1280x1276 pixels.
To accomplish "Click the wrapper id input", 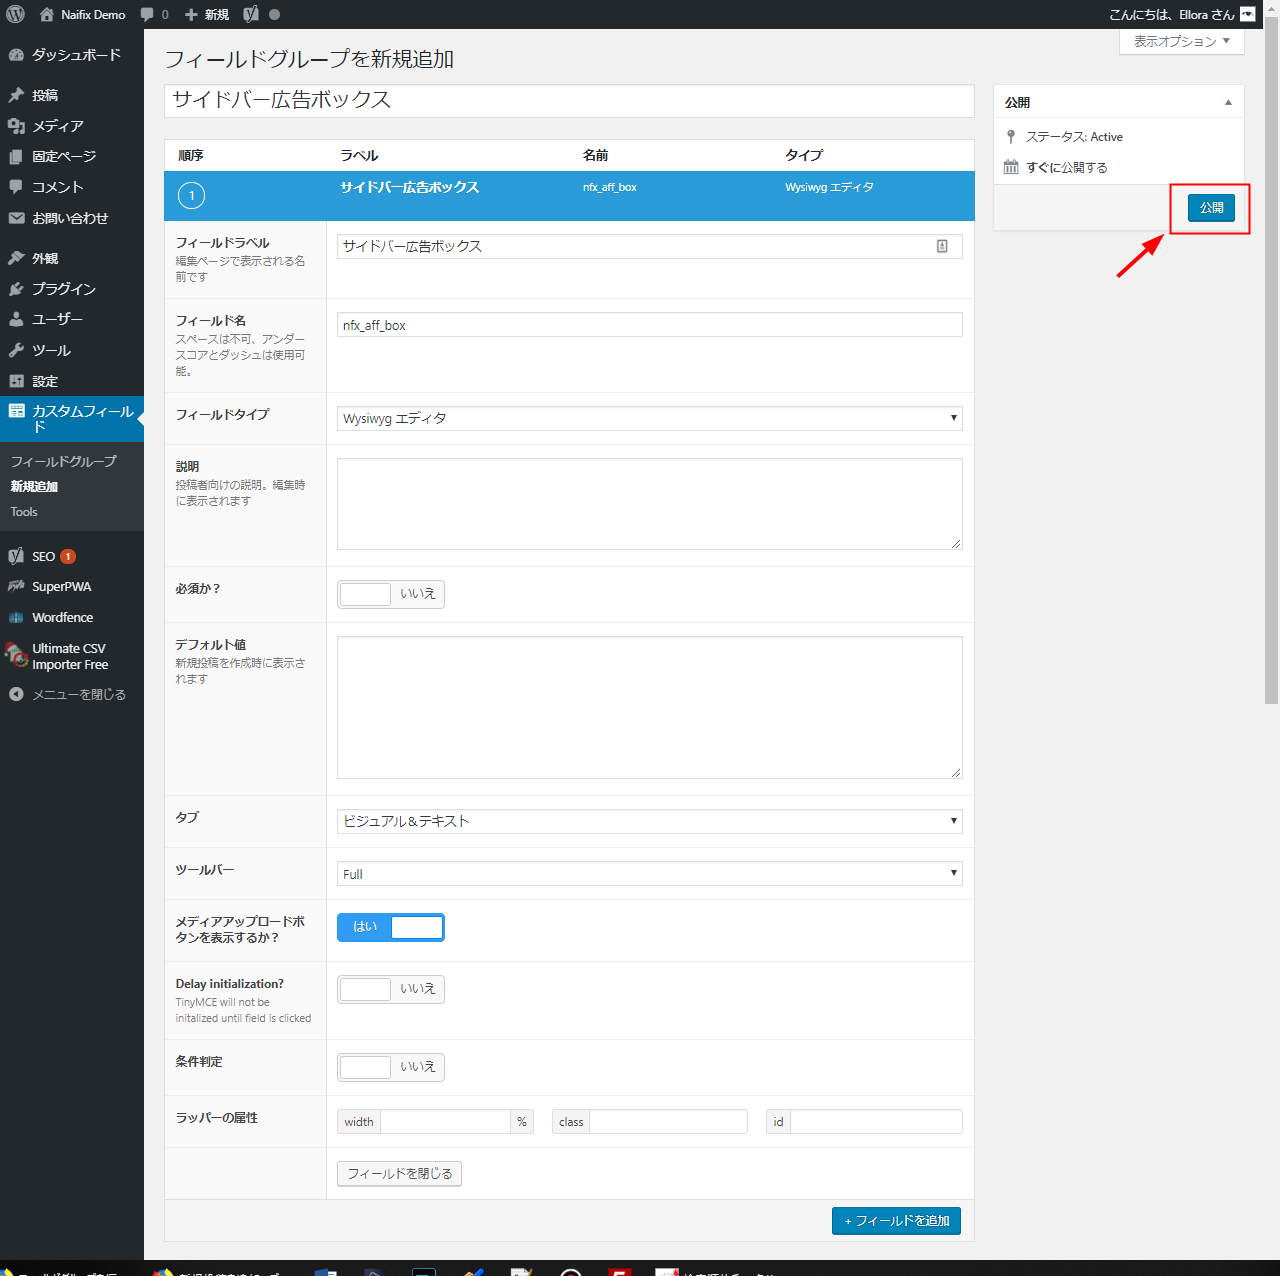I will click(876, 1122).
